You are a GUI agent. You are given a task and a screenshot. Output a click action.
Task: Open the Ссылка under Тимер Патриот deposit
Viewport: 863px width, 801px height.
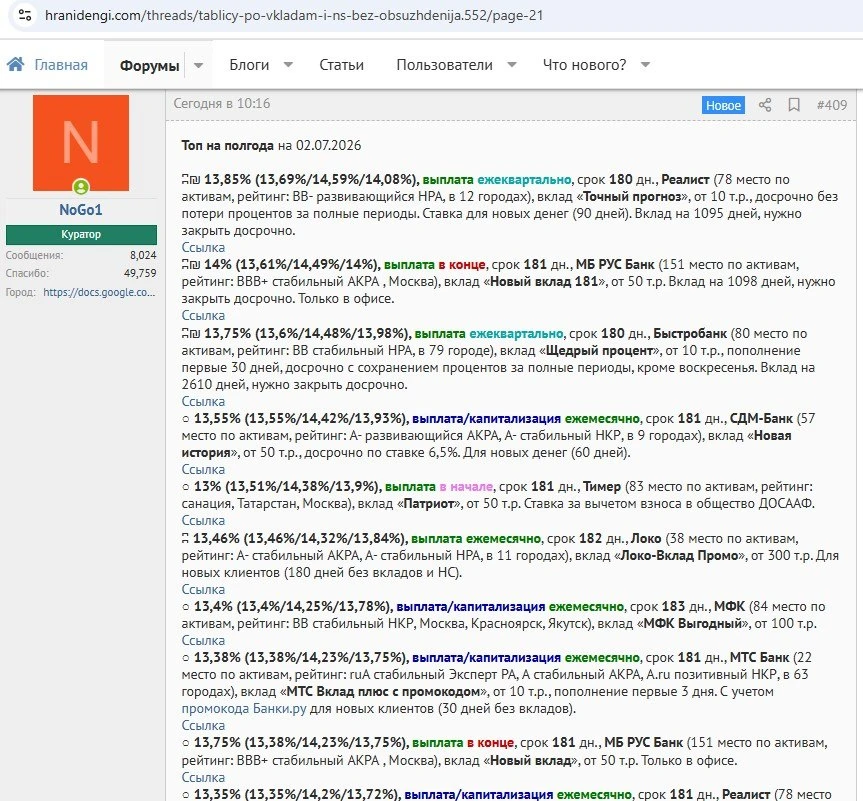click(x=203, y=521)
